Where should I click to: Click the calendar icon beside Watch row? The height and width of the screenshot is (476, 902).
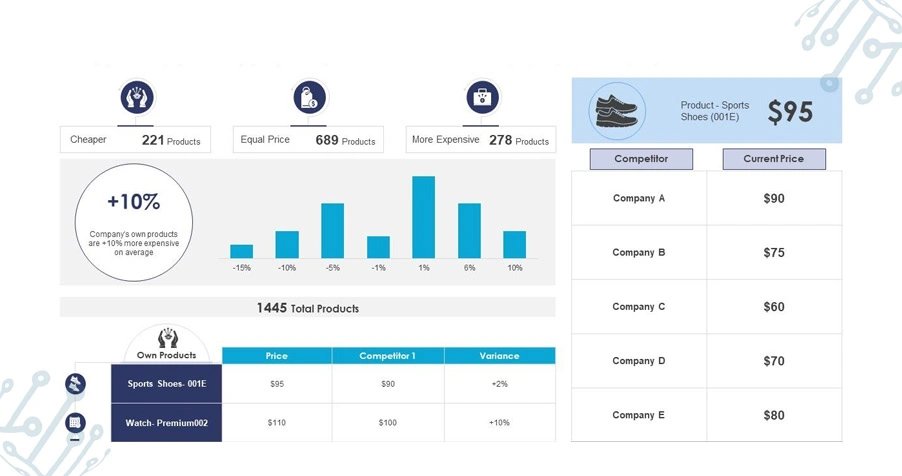click(x=75, y=422)
